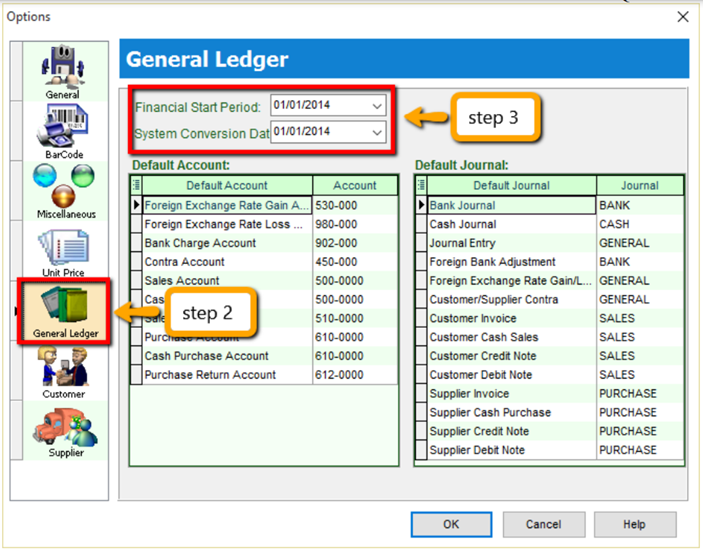Select the General Ledger sidebar icon

tap(64, 311)
